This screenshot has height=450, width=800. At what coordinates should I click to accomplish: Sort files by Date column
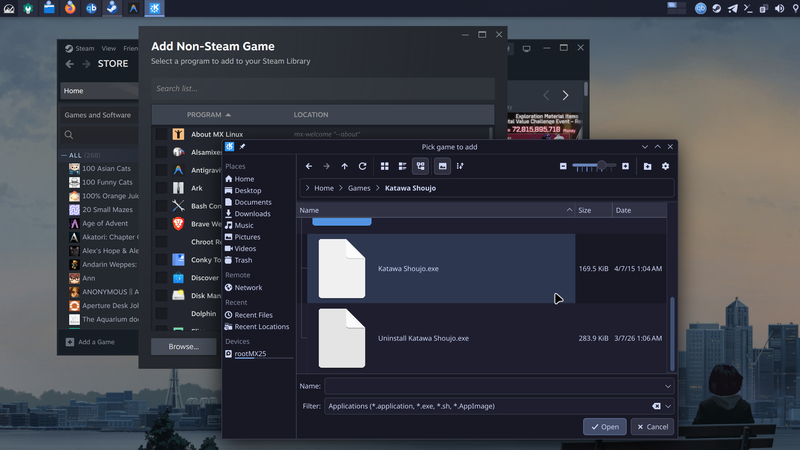tap(639, 210)
